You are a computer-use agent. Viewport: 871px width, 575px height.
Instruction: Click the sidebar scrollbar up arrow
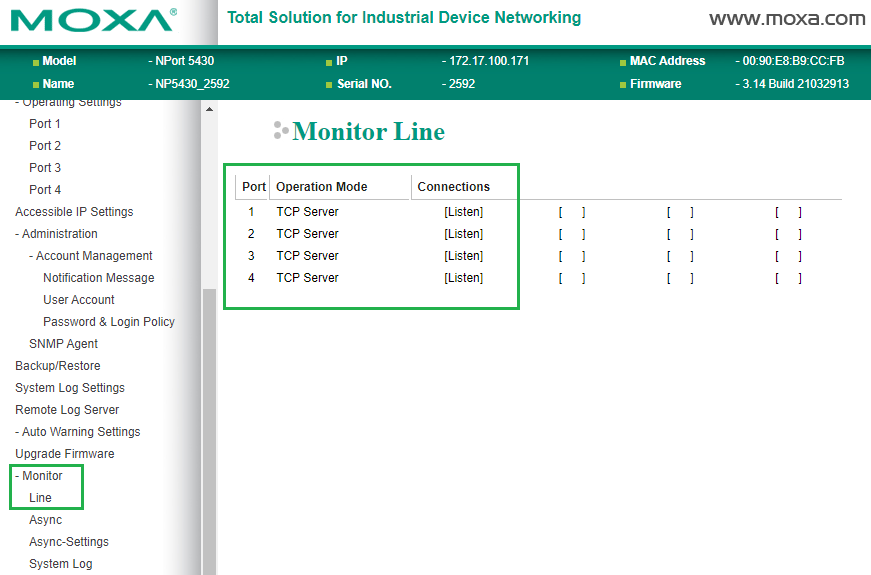(209, 108)
